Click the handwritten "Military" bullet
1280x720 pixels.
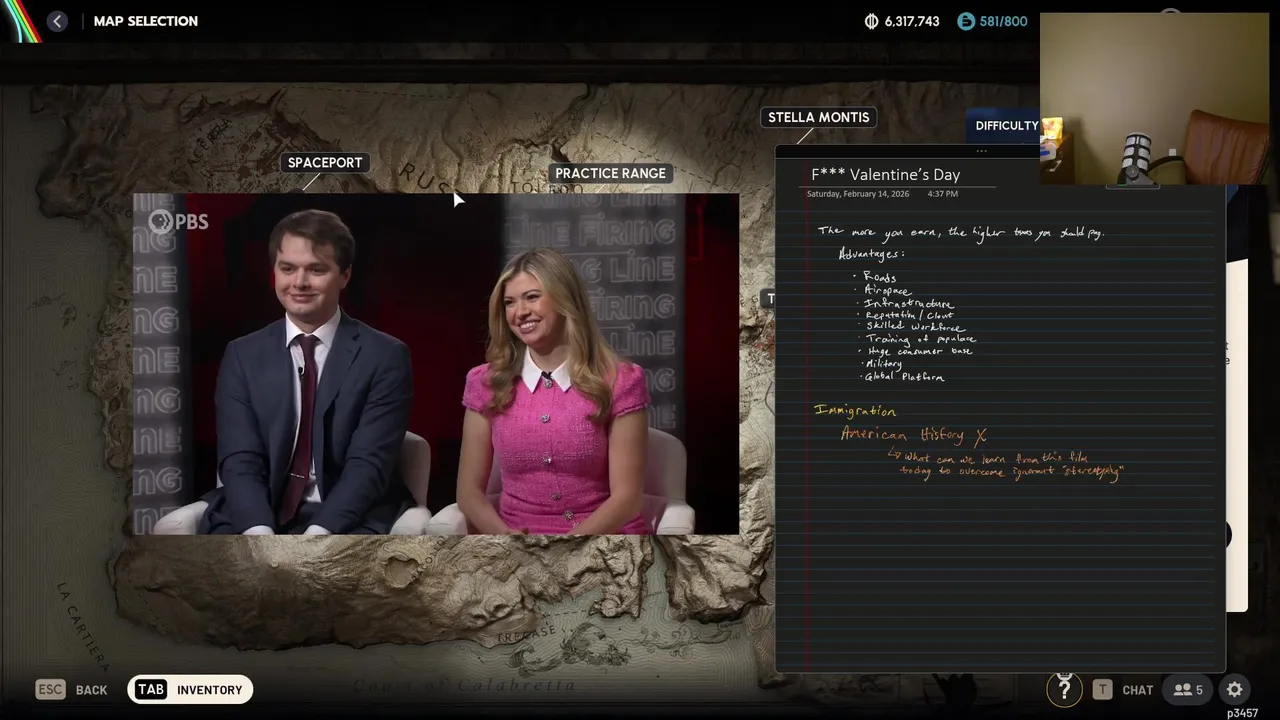click(x=883, y=364)
